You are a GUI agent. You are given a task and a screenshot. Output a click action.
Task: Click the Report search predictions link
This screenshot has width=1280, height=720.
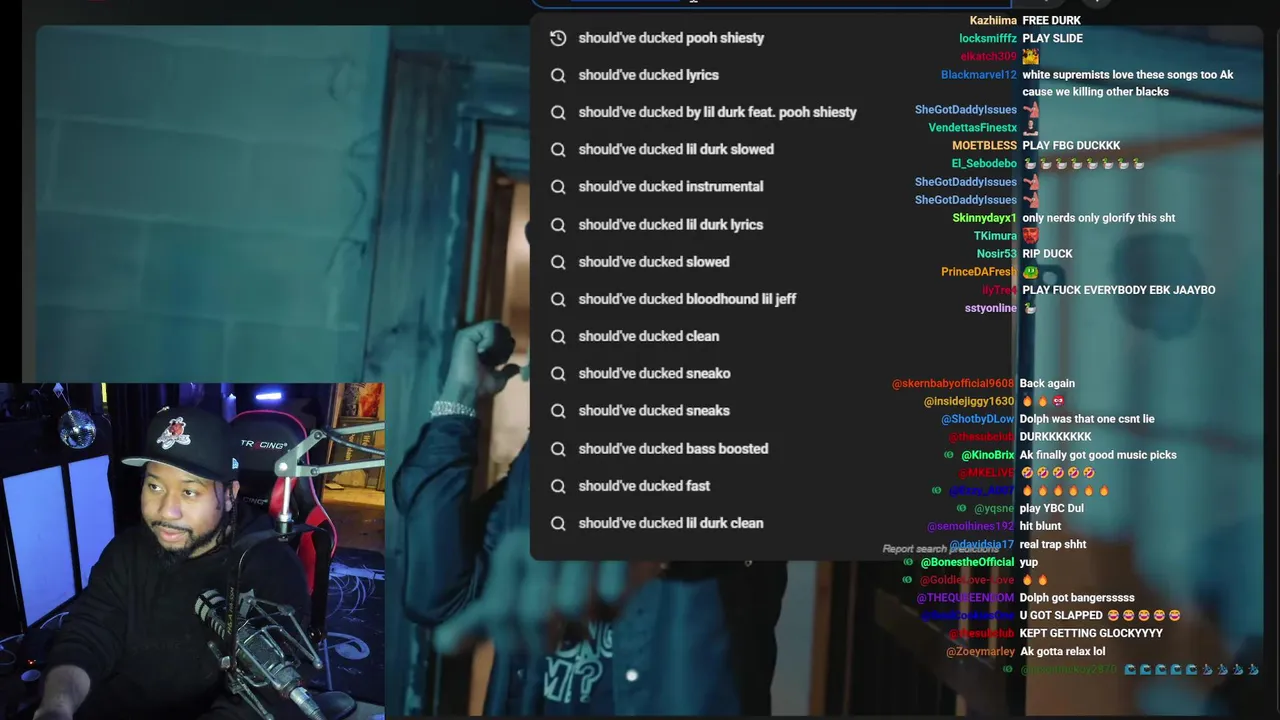point(940,549)
